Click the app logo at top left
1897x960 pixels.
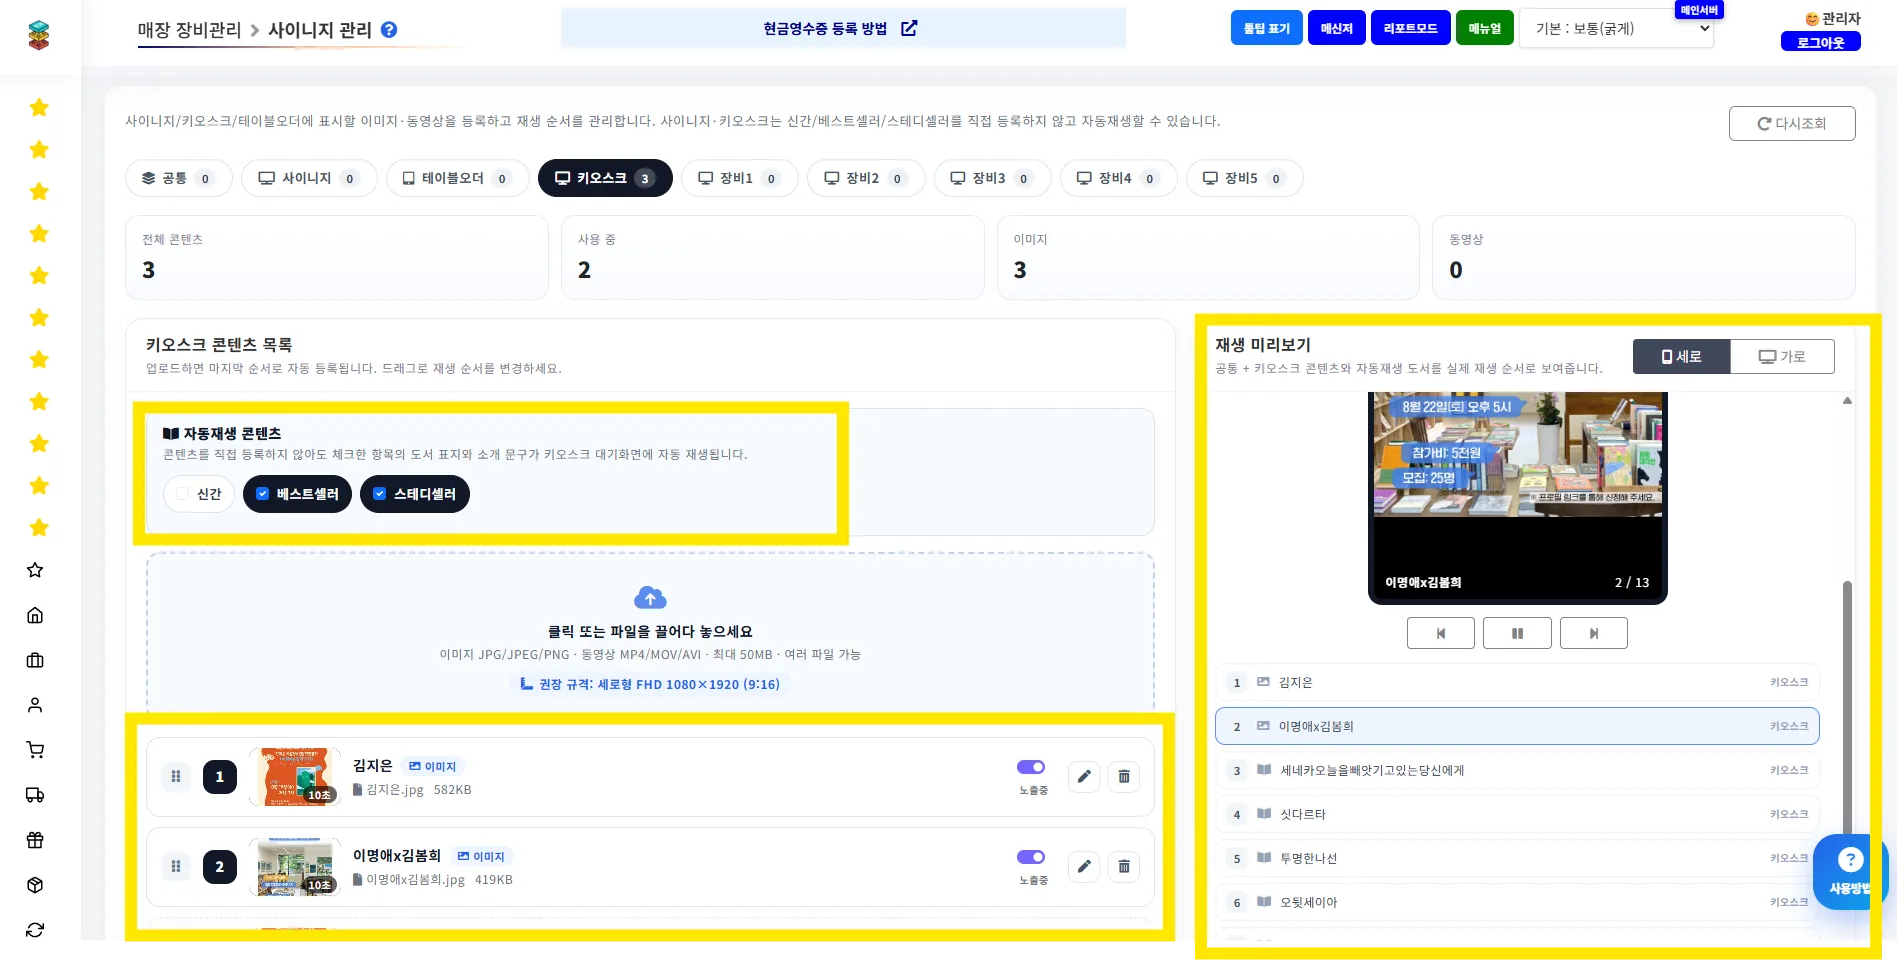coord(39,36)
